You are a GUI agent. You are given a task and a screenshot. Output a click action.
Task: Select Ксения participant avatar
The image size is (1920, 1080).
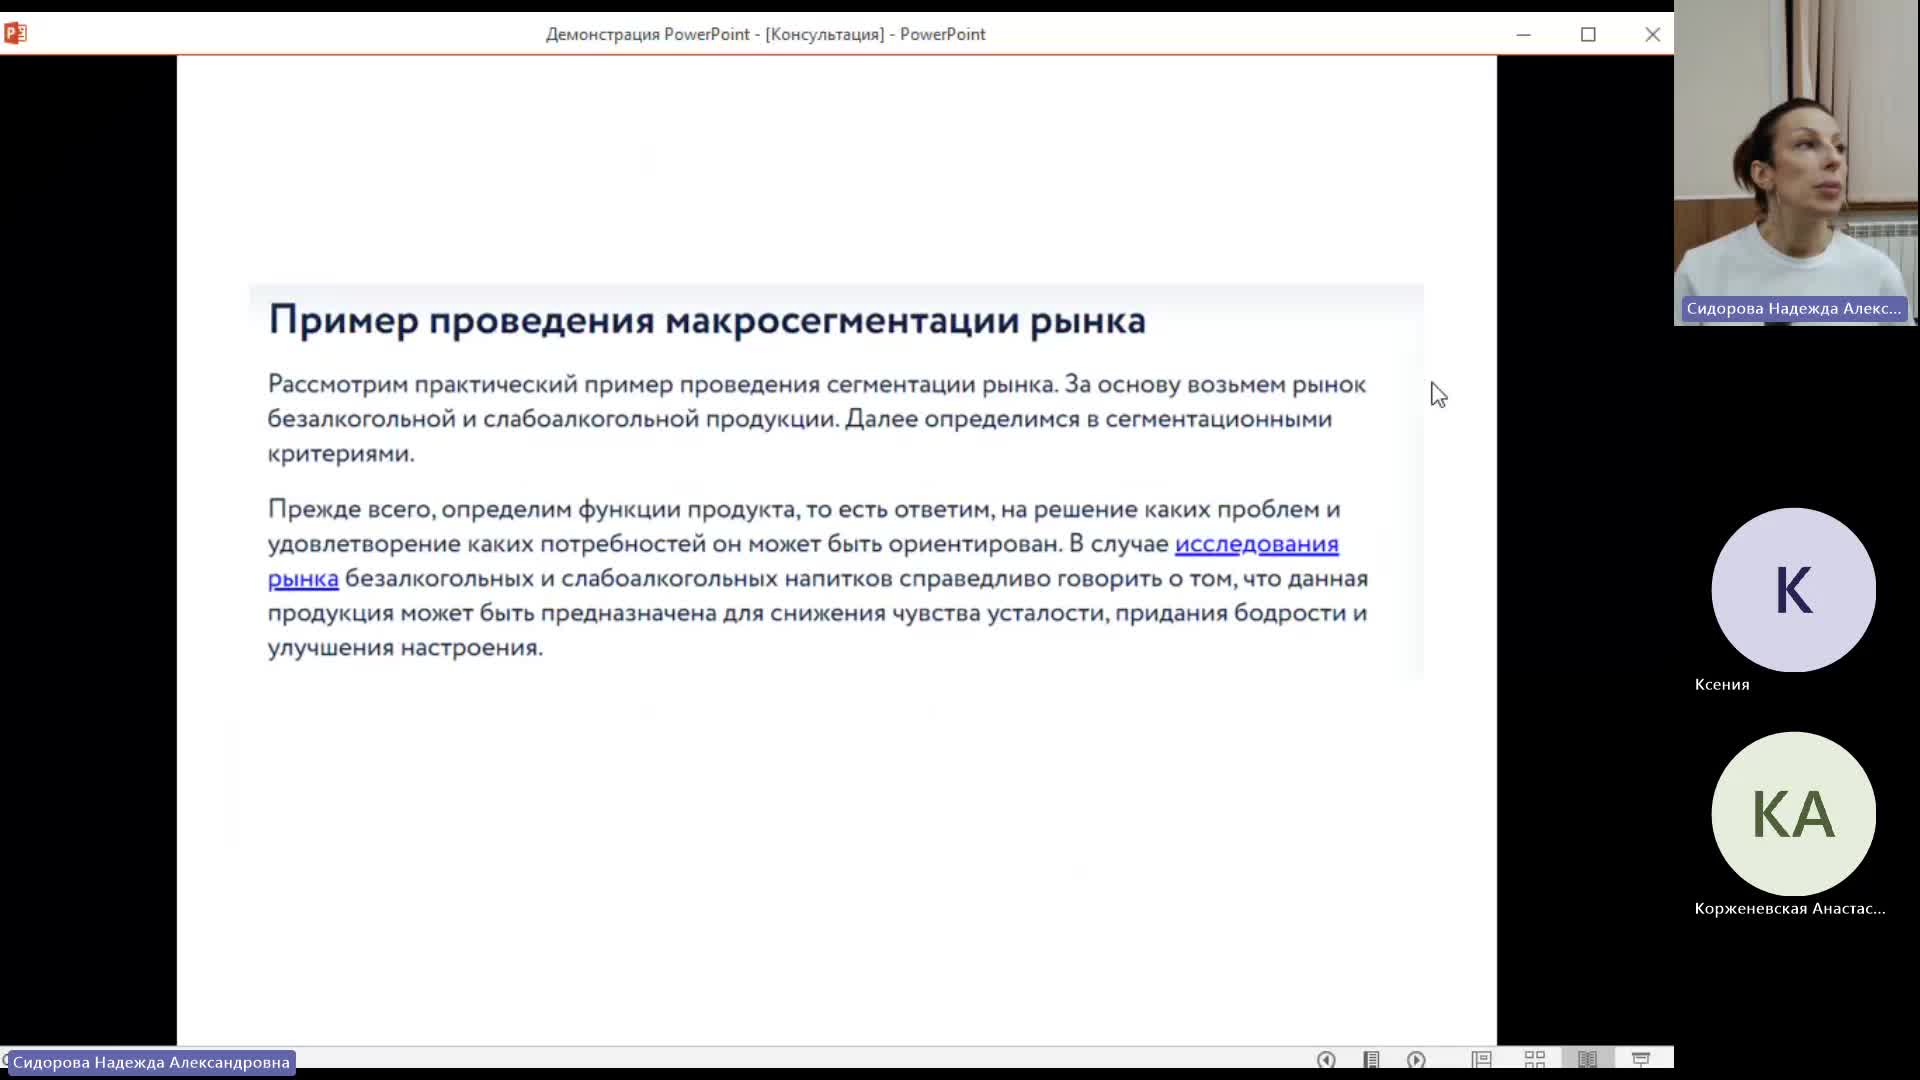(1793, 590)
